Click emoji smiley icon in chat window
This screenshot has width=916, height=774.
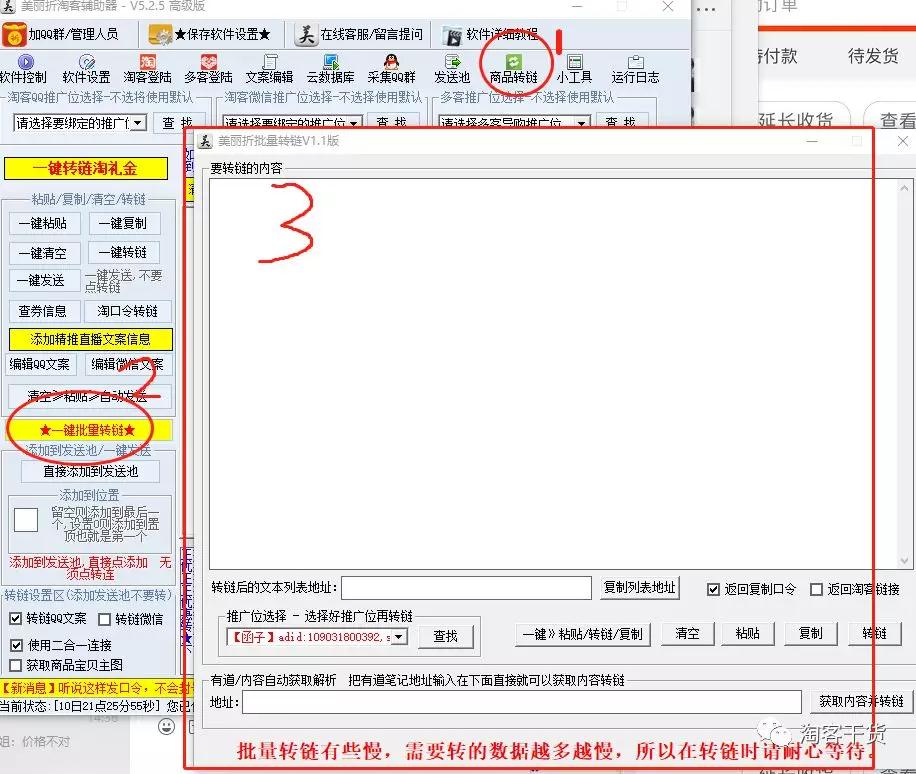pyautogui.click(x=166, y=727)
